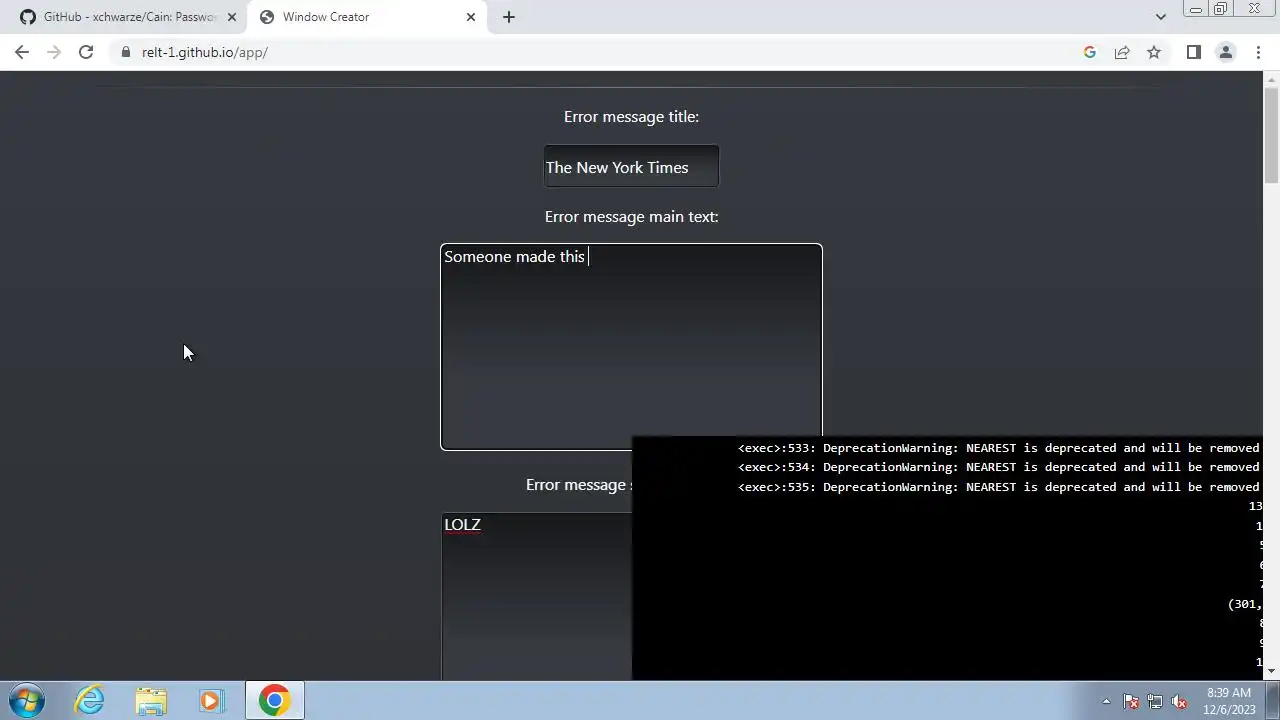Open the tab search dropdown arrow
Image resolution: width=1280 pixels, height=720 pixels.
(x=1160, y=17)
